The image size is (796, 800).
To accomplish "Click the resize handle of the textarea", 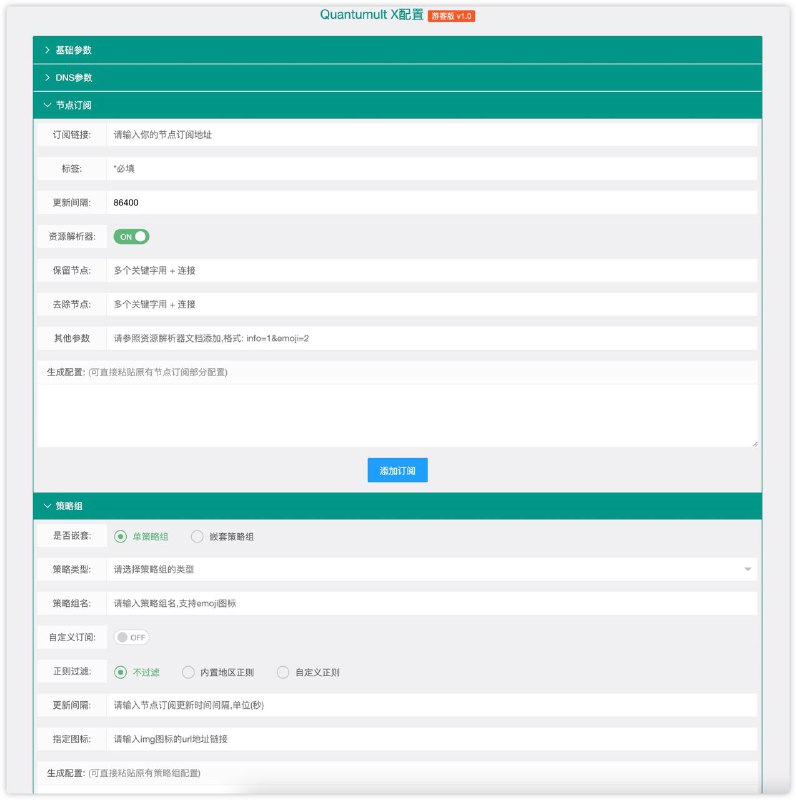I will (x=754, y=444).
